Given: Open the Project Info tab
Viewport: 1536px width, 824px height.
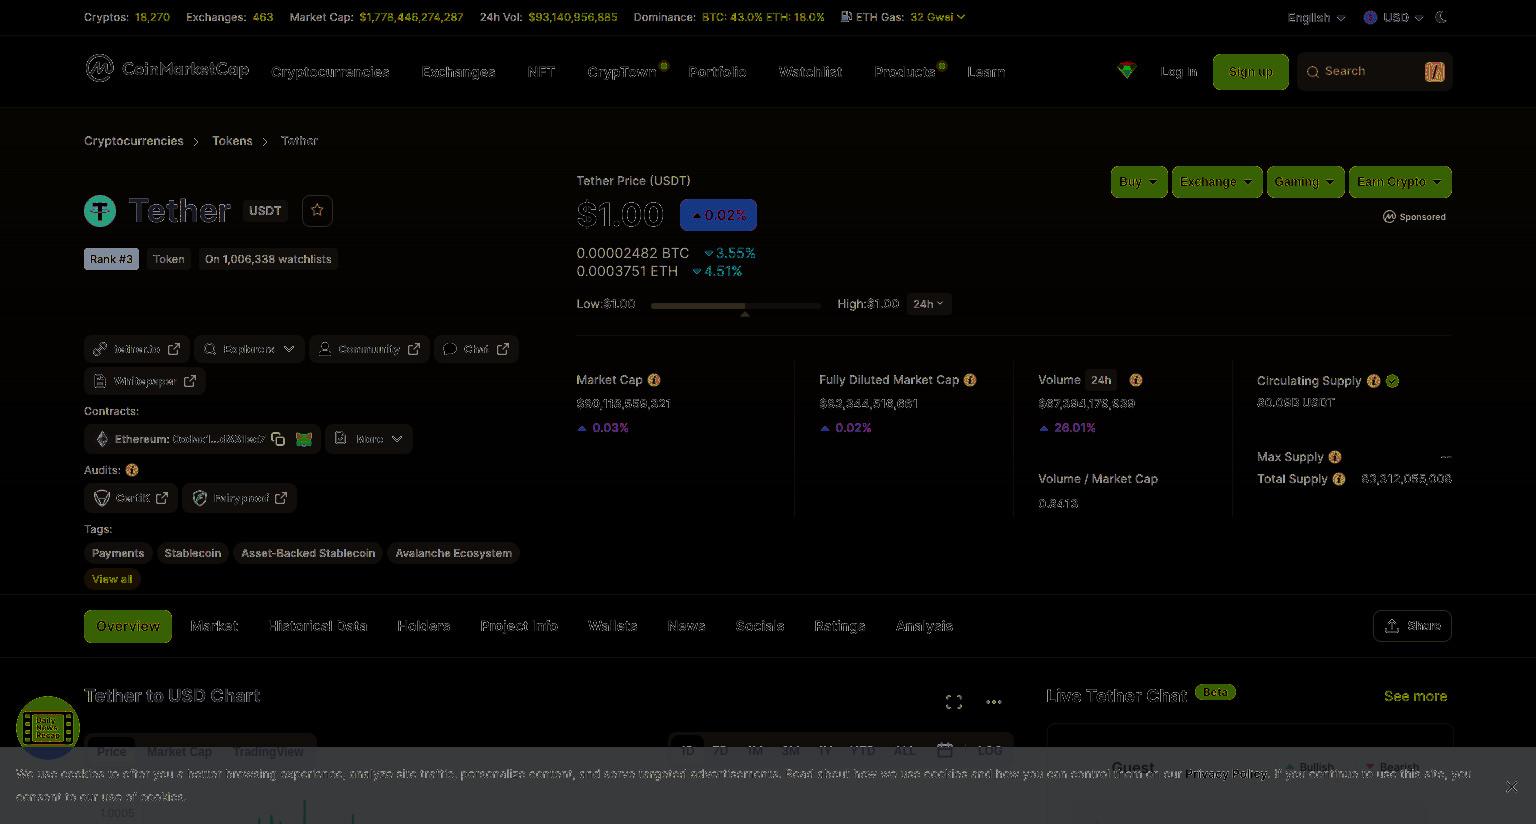Looking at the screenshot, I should pyautogui.click(x=519, y=626).
